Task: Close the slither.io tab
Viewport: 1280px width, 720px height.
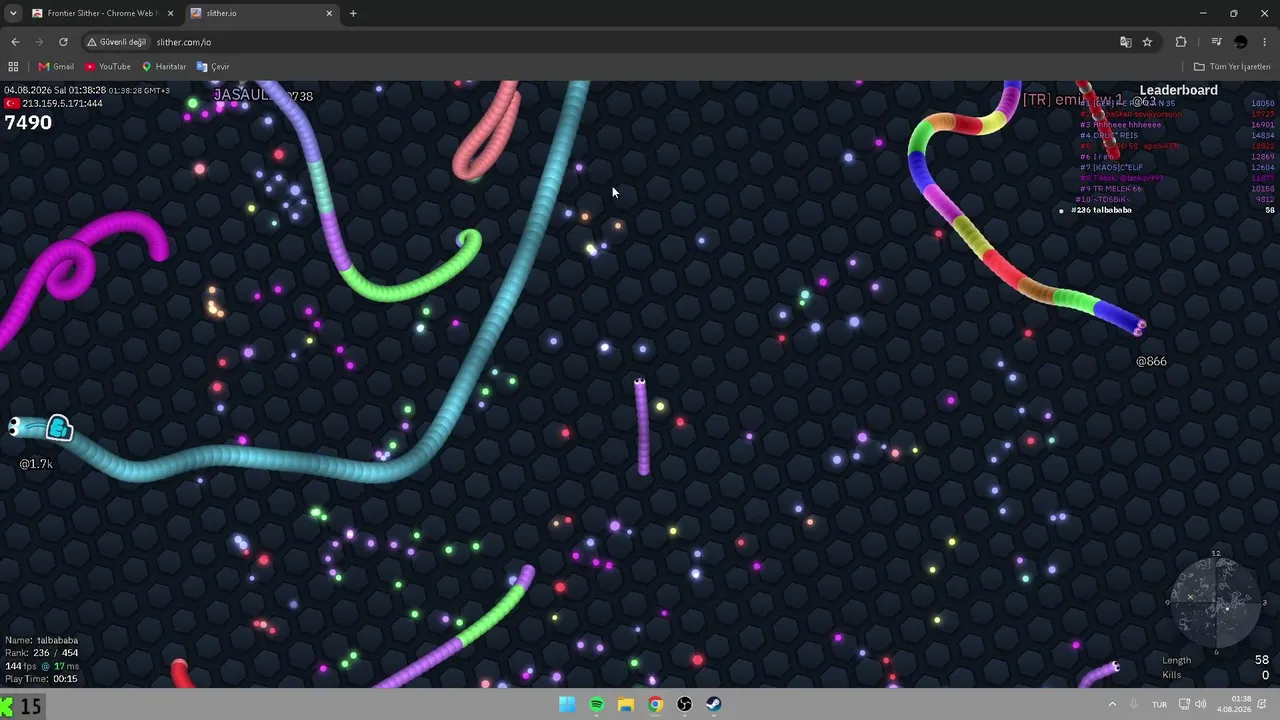Action: click(x=329, y=13)
